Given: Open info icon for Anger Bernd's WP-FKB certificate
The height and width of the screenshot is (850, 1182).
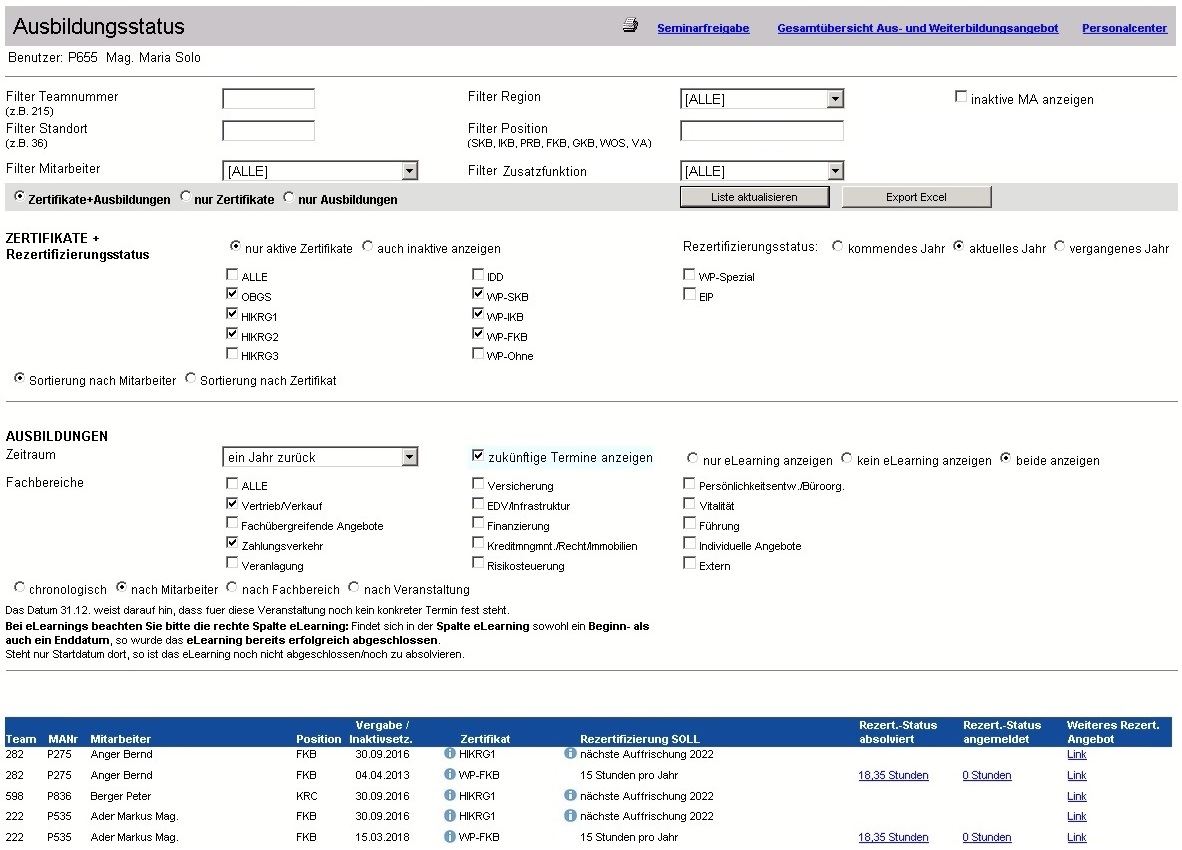Looking at the screenshot, I should tap(450, 775).
